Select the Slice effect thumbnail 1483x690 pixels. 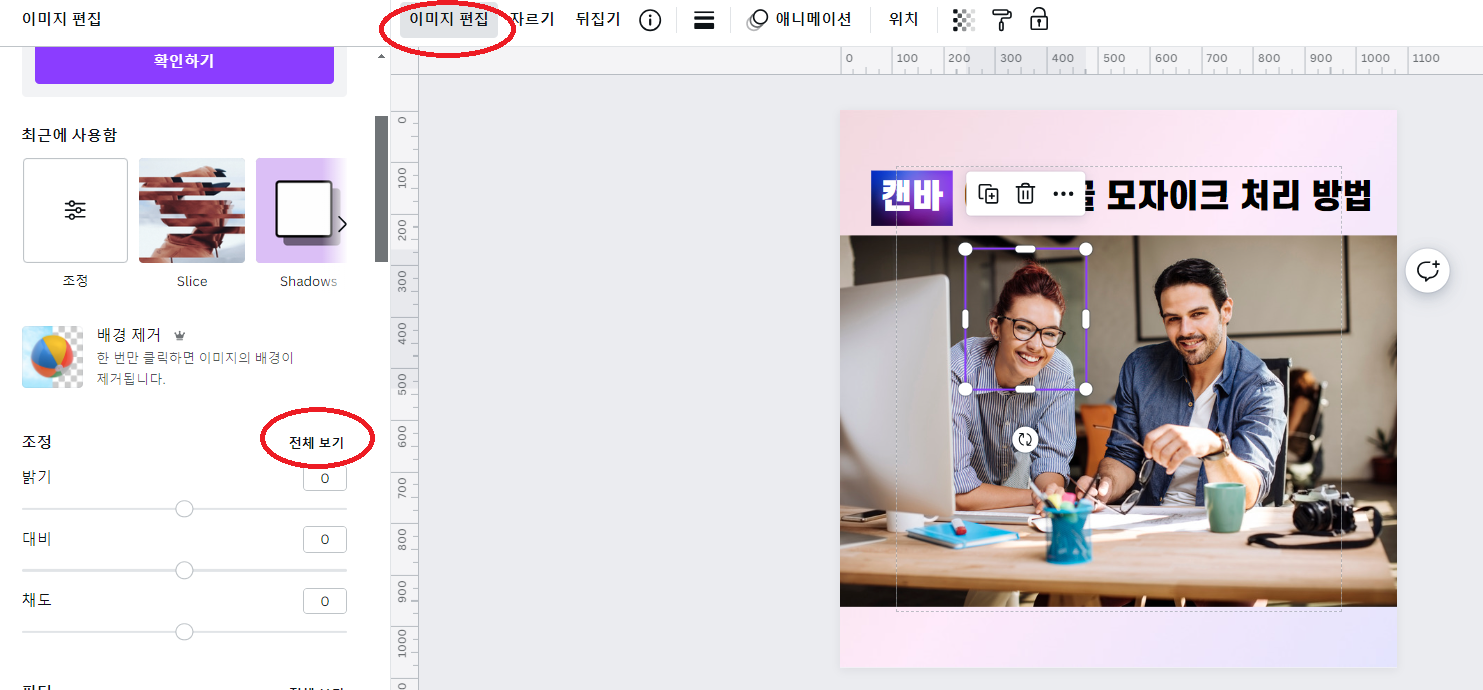(192, 210)
